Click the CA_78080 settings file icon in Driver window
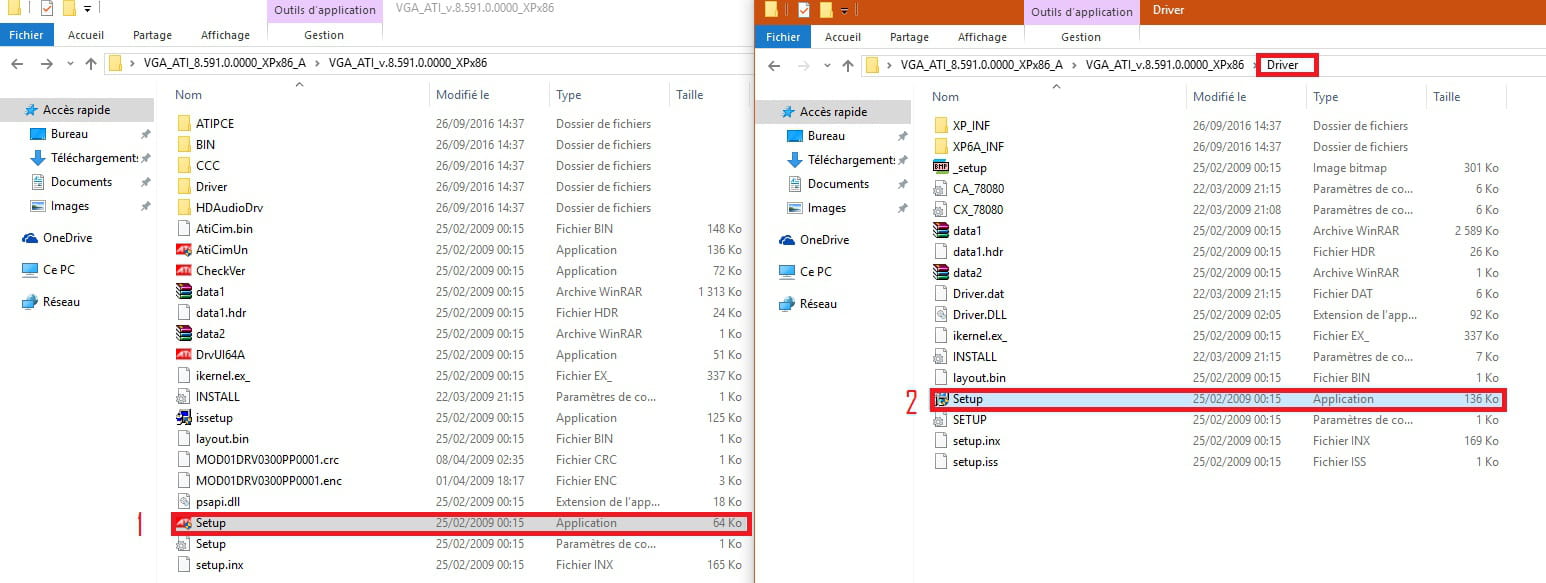The height and width of the screenshot is (583, 1546). coord(940,189)
